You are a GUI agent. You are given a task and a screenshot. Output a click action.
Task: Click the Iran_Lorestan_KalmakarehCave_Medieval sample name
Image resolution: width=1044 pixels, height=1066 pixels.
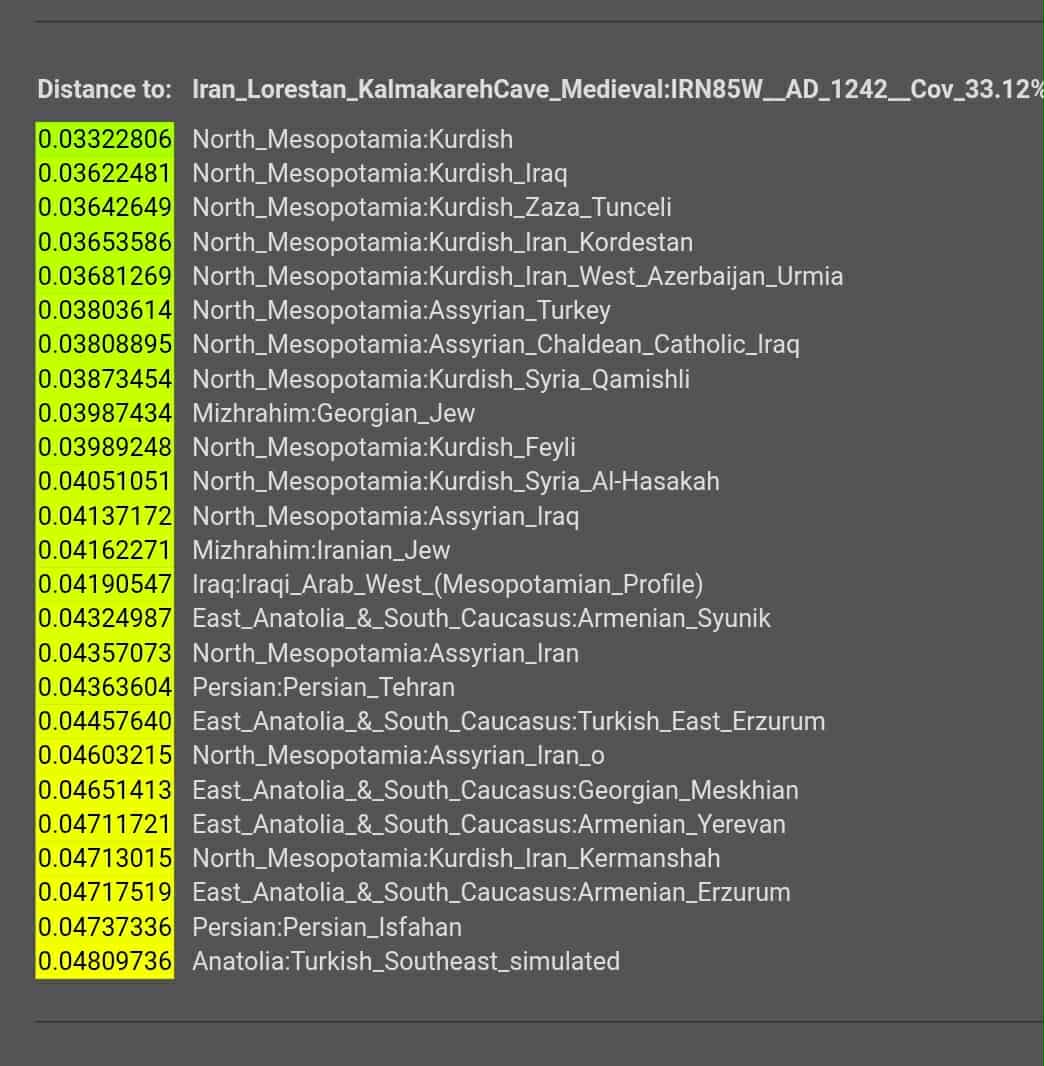pos(618,90)
